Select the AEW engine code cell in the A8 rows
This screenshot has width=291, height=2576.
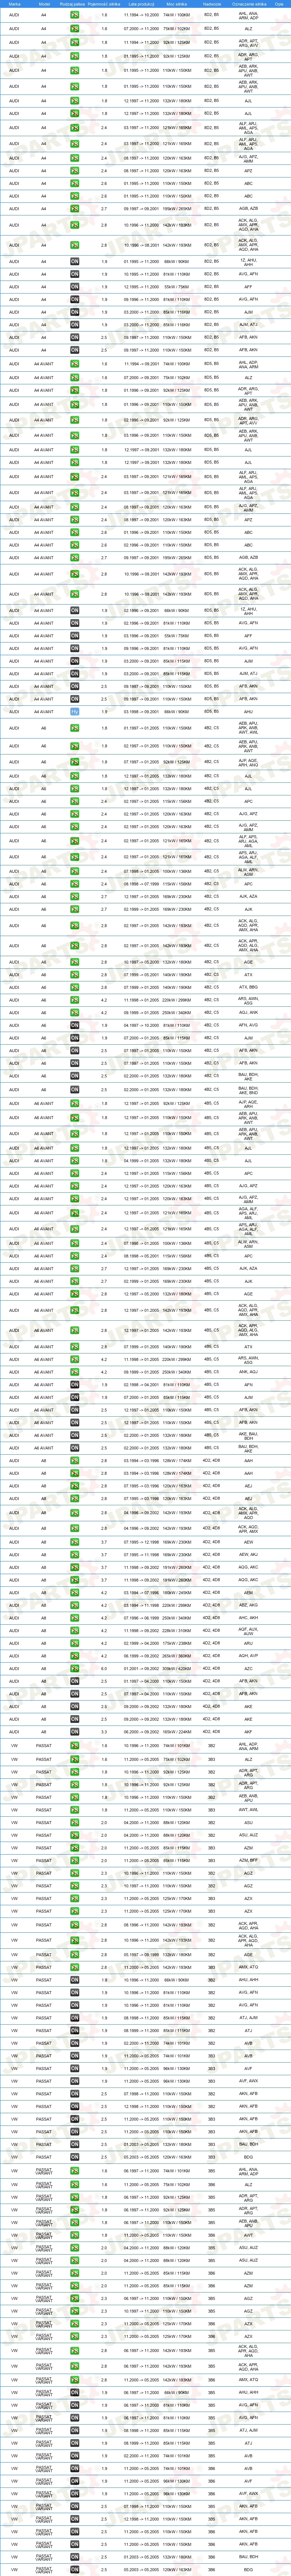tap(248, 1542)
